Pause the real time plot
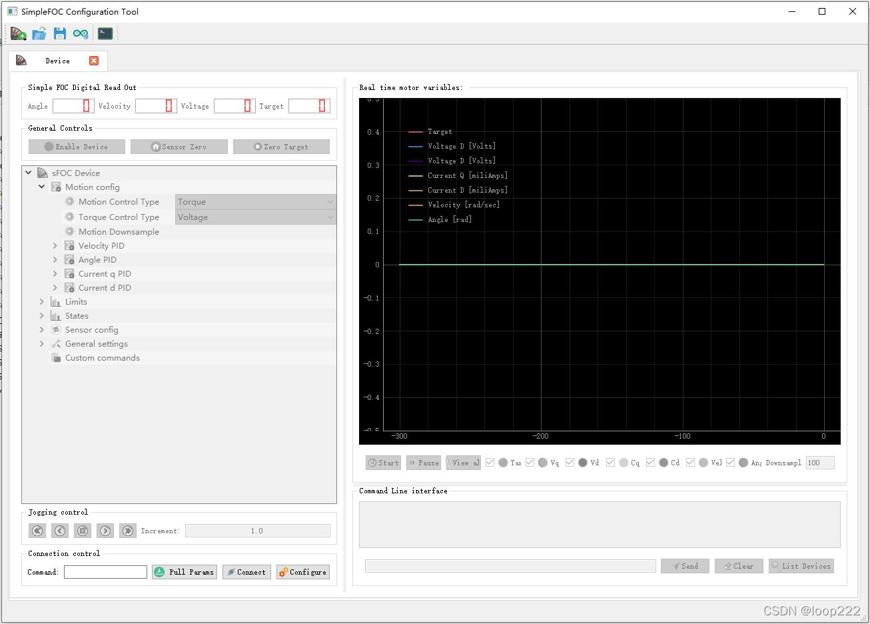Viewport: 870px width, 624px height. [x=423, y=463]
